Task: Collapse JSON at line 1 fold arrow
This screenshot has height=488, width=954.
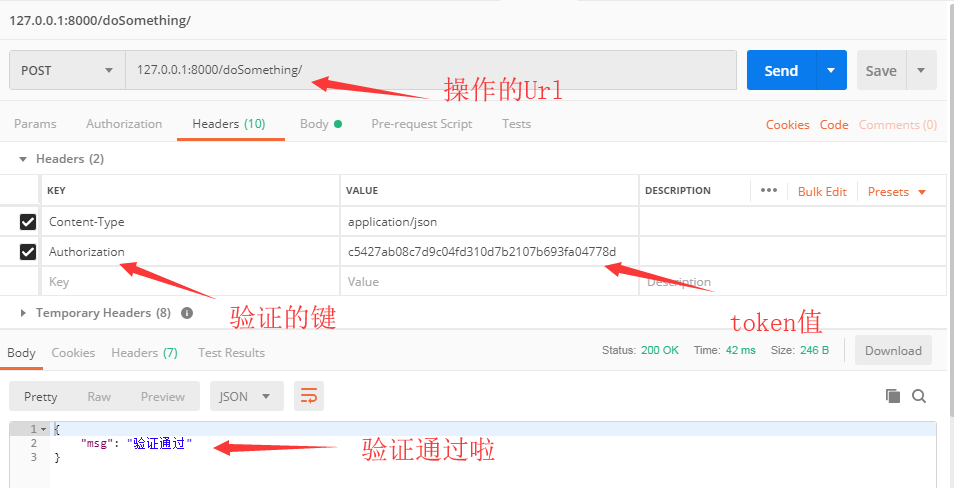Action: pos(43,430)
